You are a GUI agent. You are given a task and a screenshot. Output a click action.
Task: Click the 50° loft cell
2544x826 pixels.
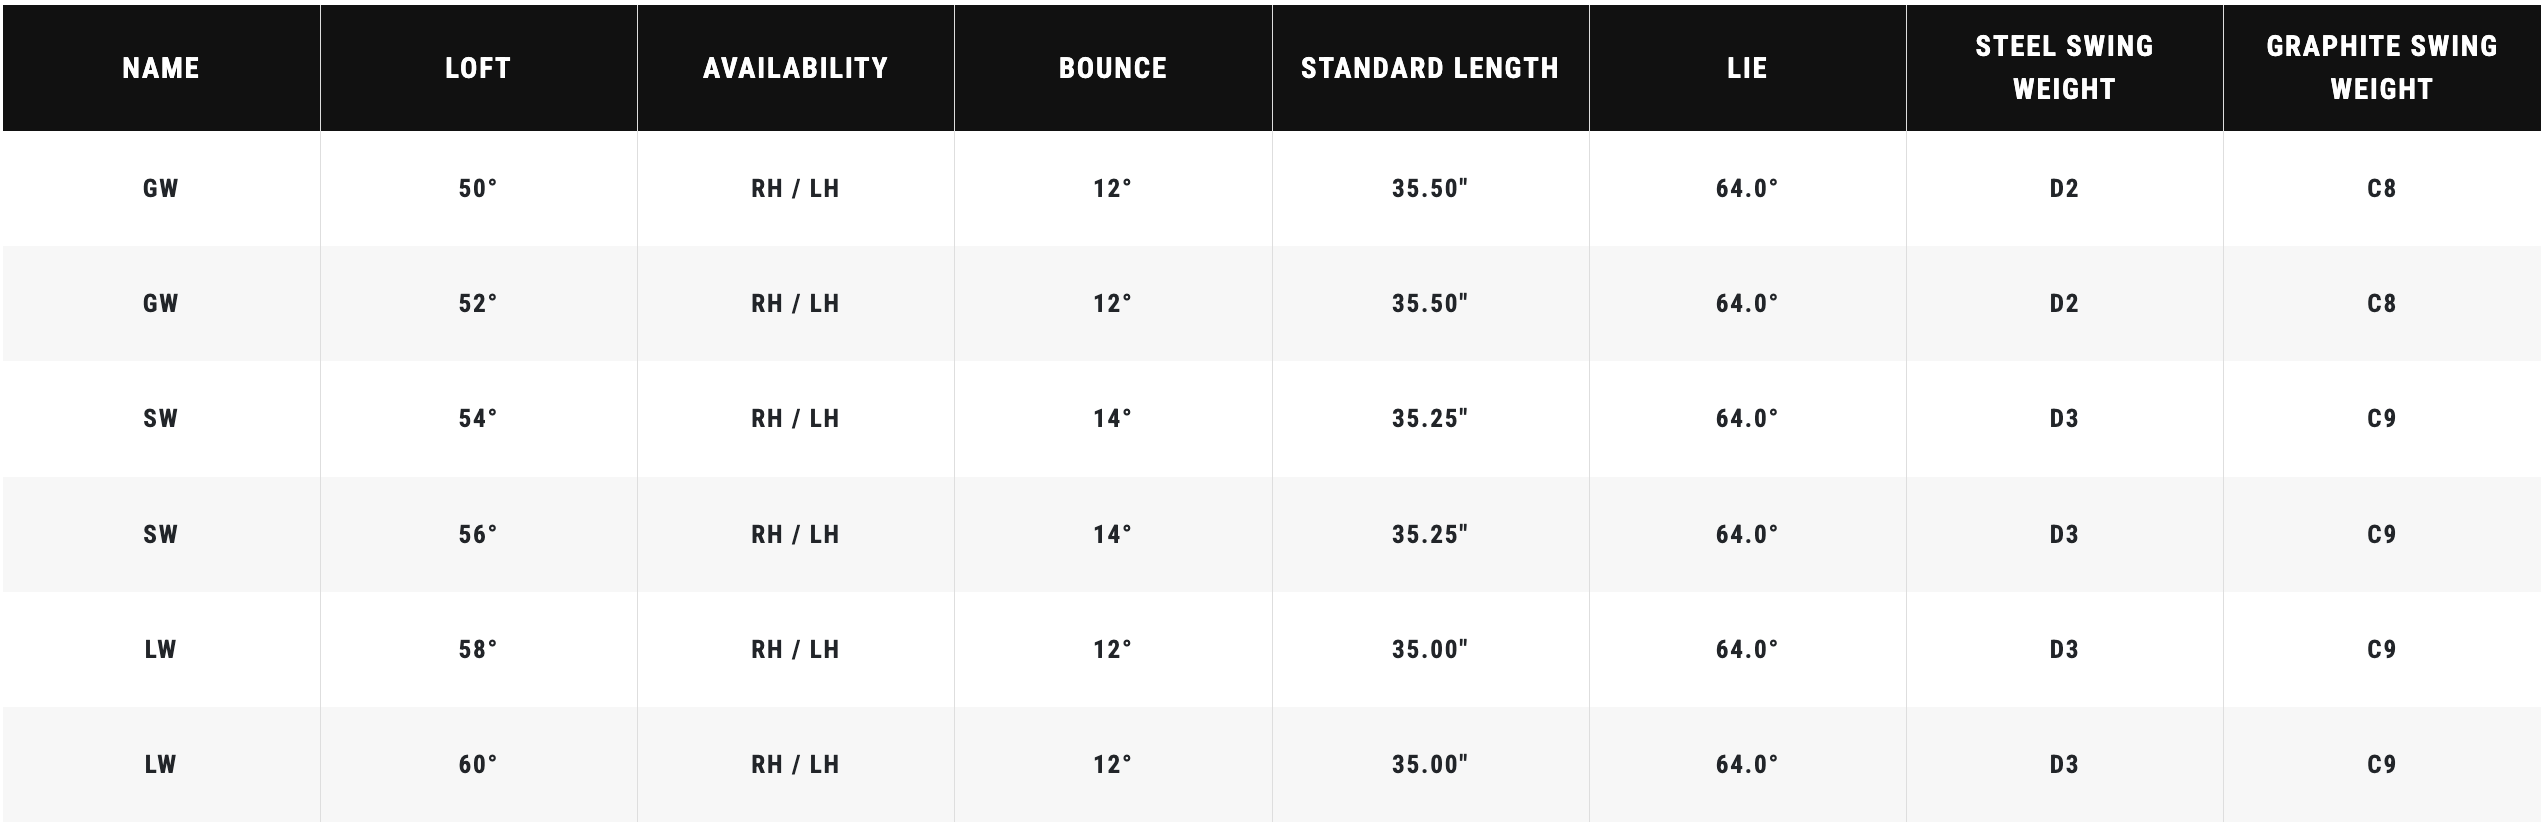click(478, 188)
